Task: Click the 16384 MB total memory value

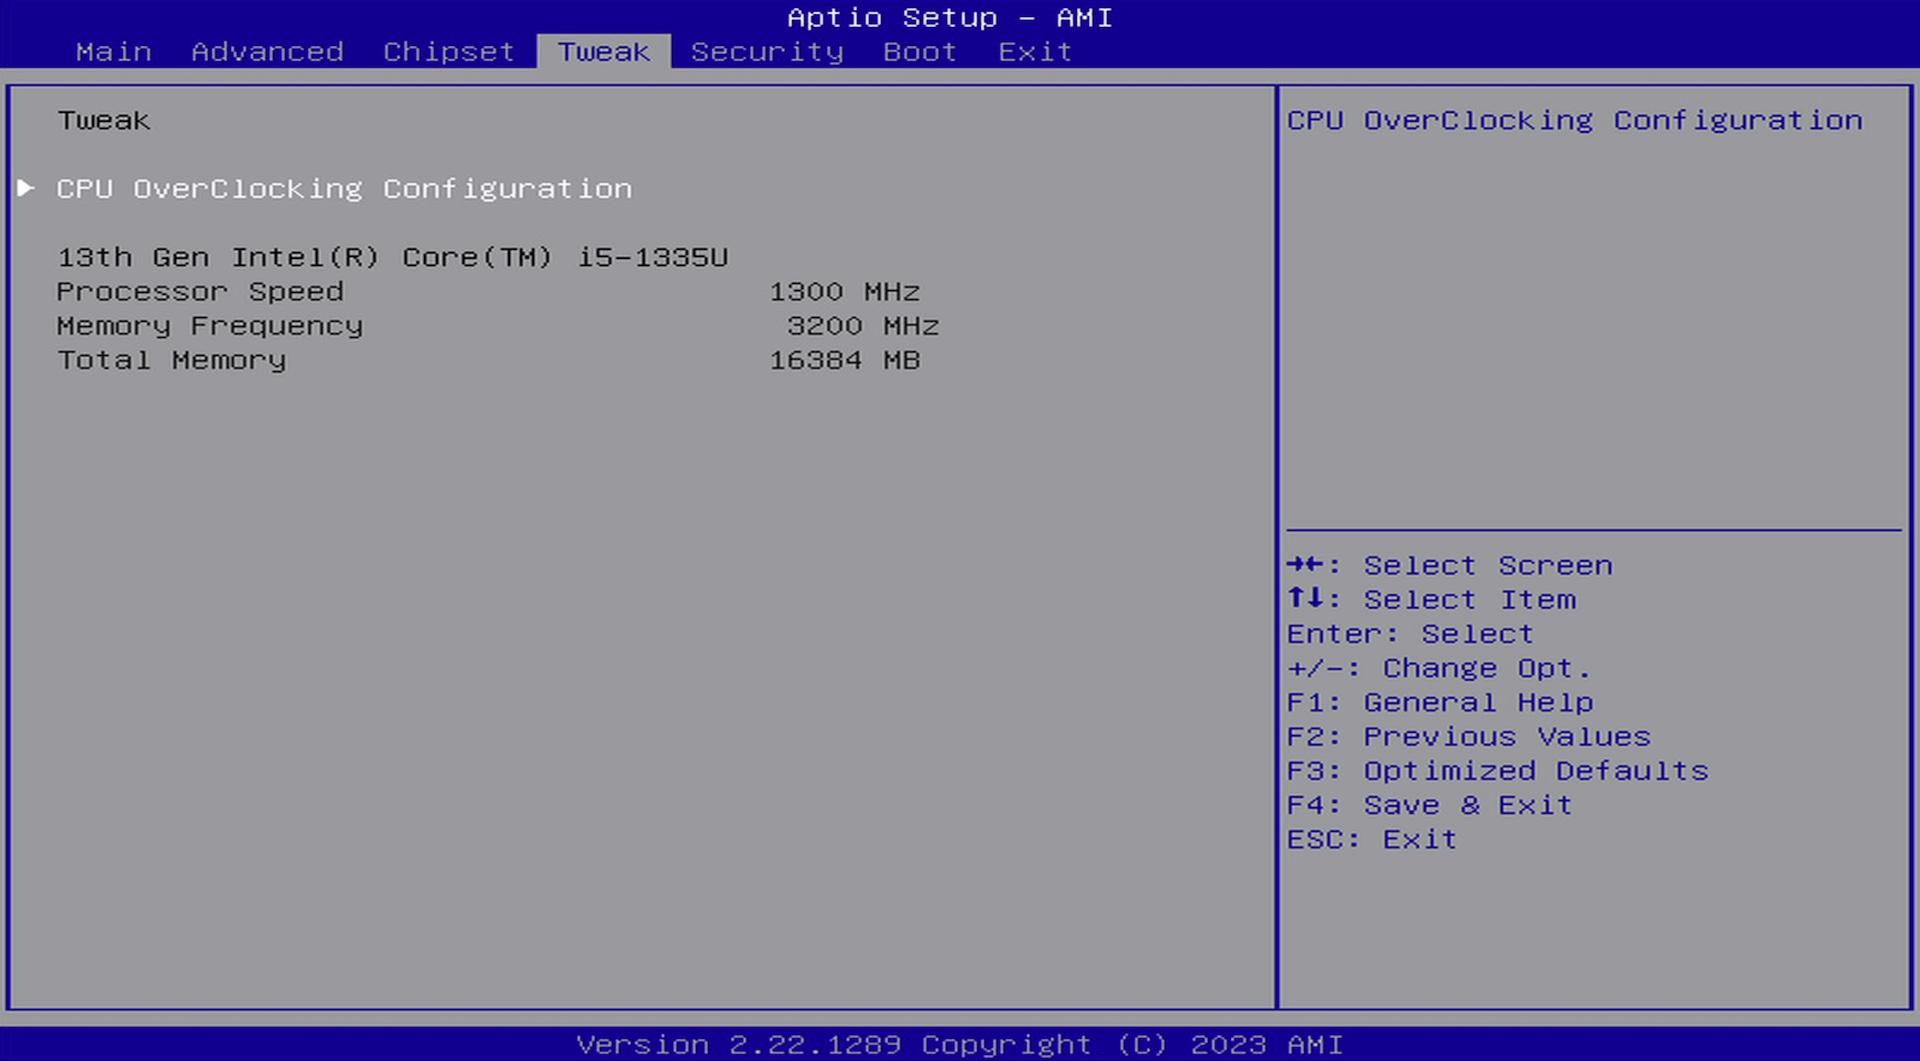Action: click(x=844, y=360)
